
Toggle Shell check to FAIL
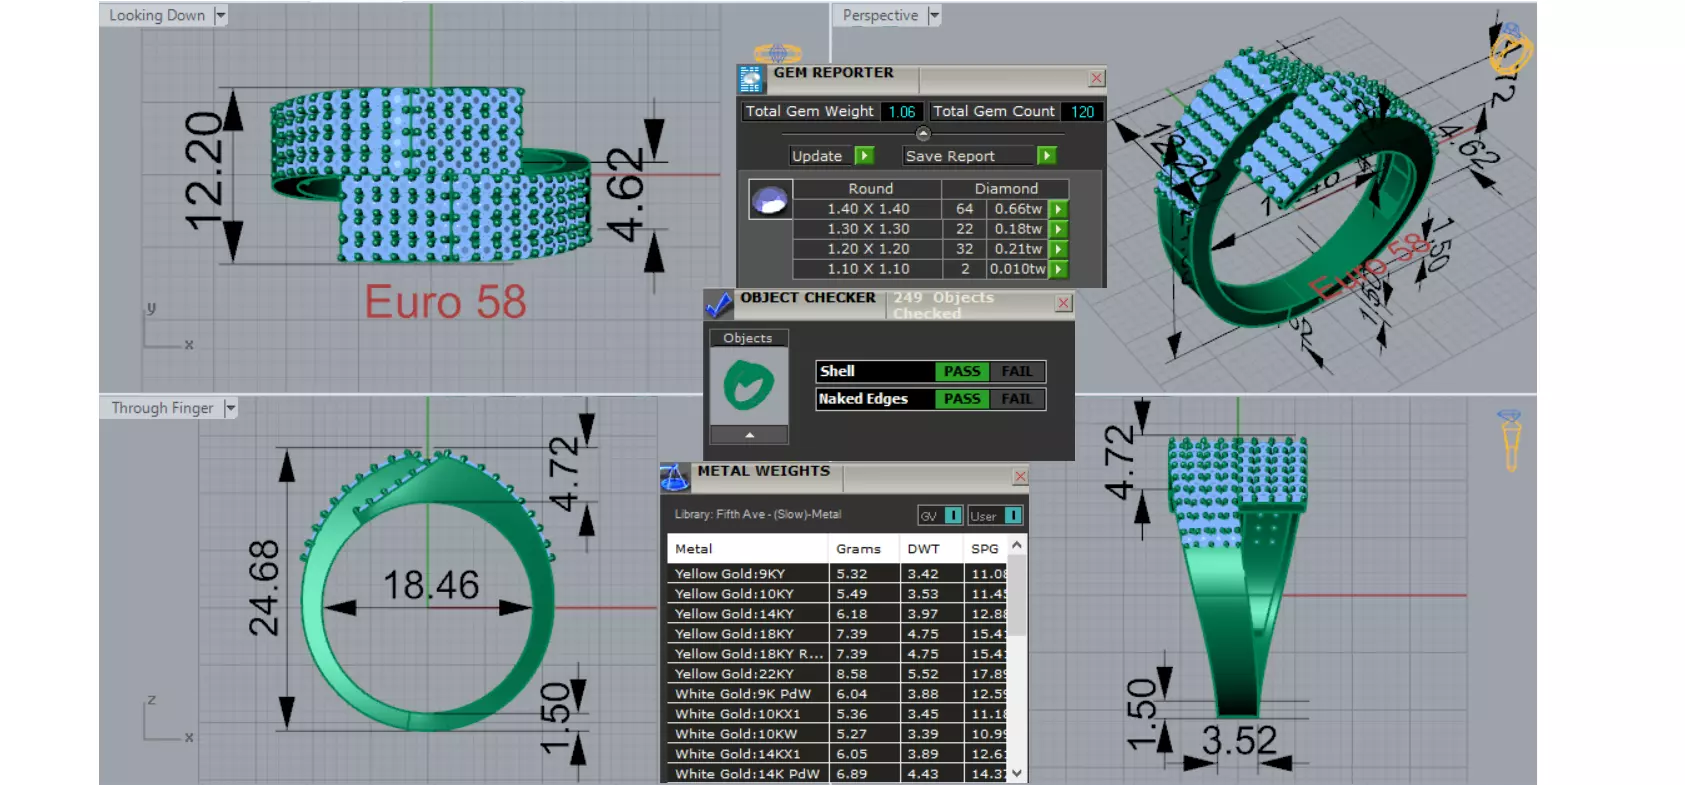[1017, 372]
